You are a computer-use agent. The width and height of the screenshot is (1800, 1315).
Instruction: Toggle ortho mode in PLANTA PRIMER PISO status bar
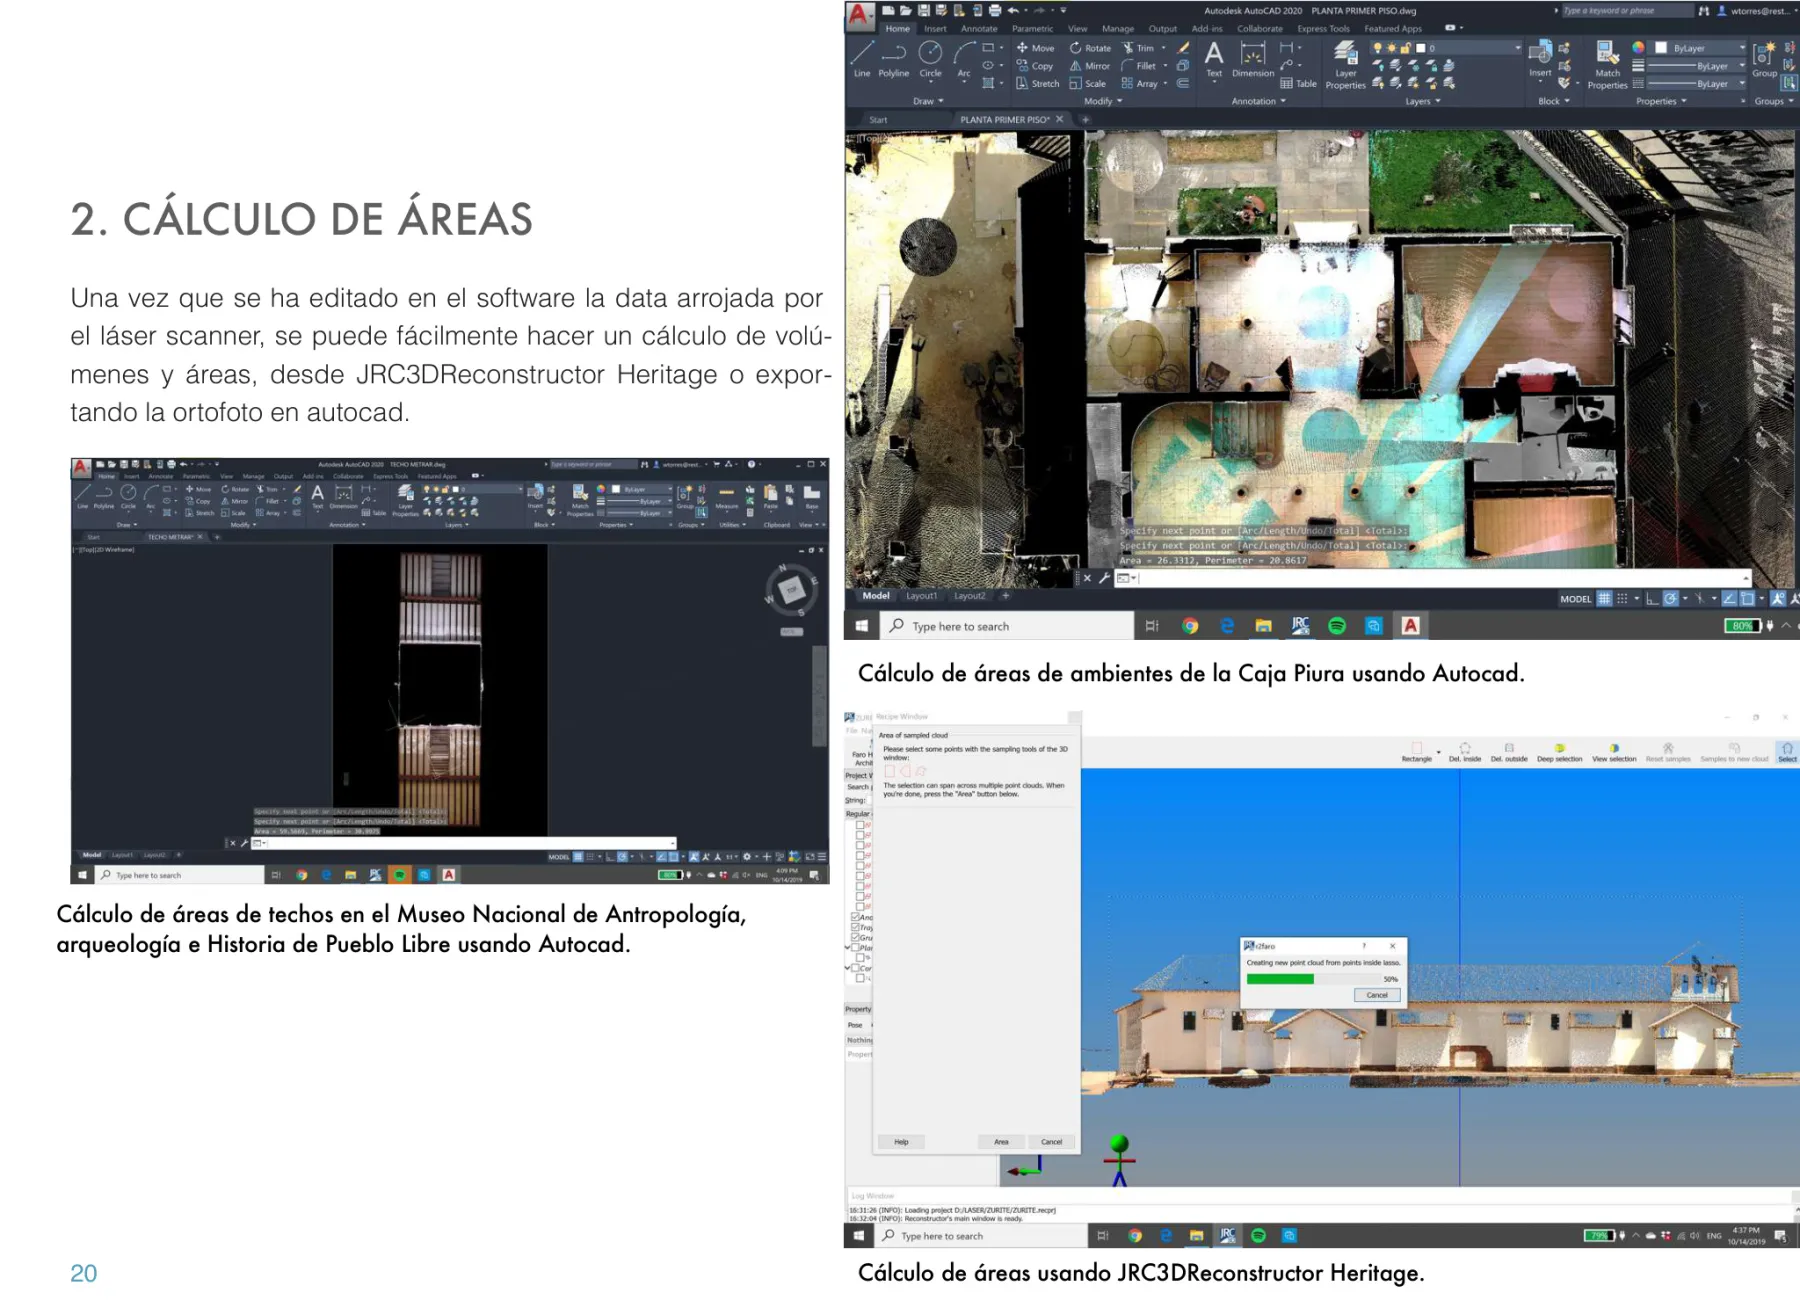pyautogui.click(x=1652, y=598)
